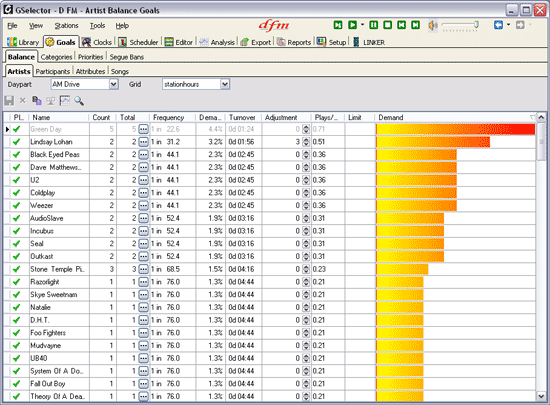The image size is (550, 405).
Task: Open the Export section
Action: (256, 42)
